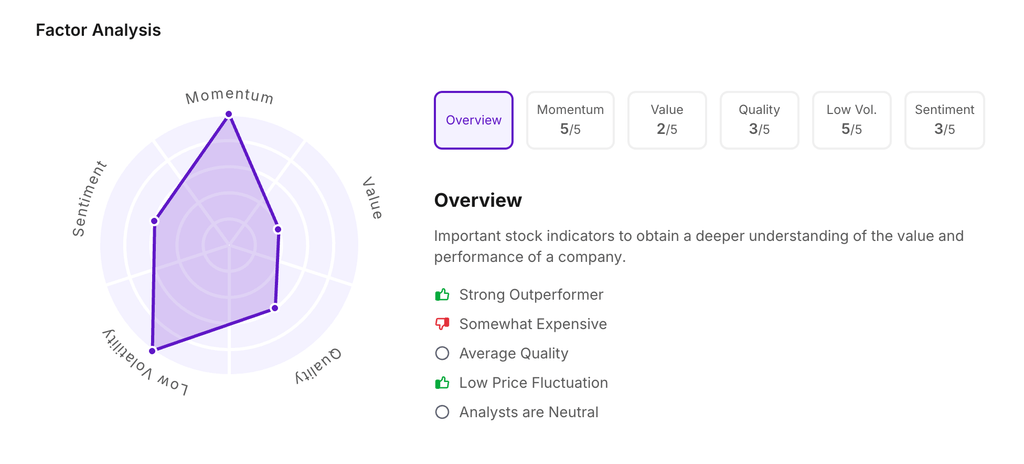This screenshot has height=464, width=1024.
Task: Click the green thumbs-up beside Strong Outperformer
Action: [x=442, y=295]
